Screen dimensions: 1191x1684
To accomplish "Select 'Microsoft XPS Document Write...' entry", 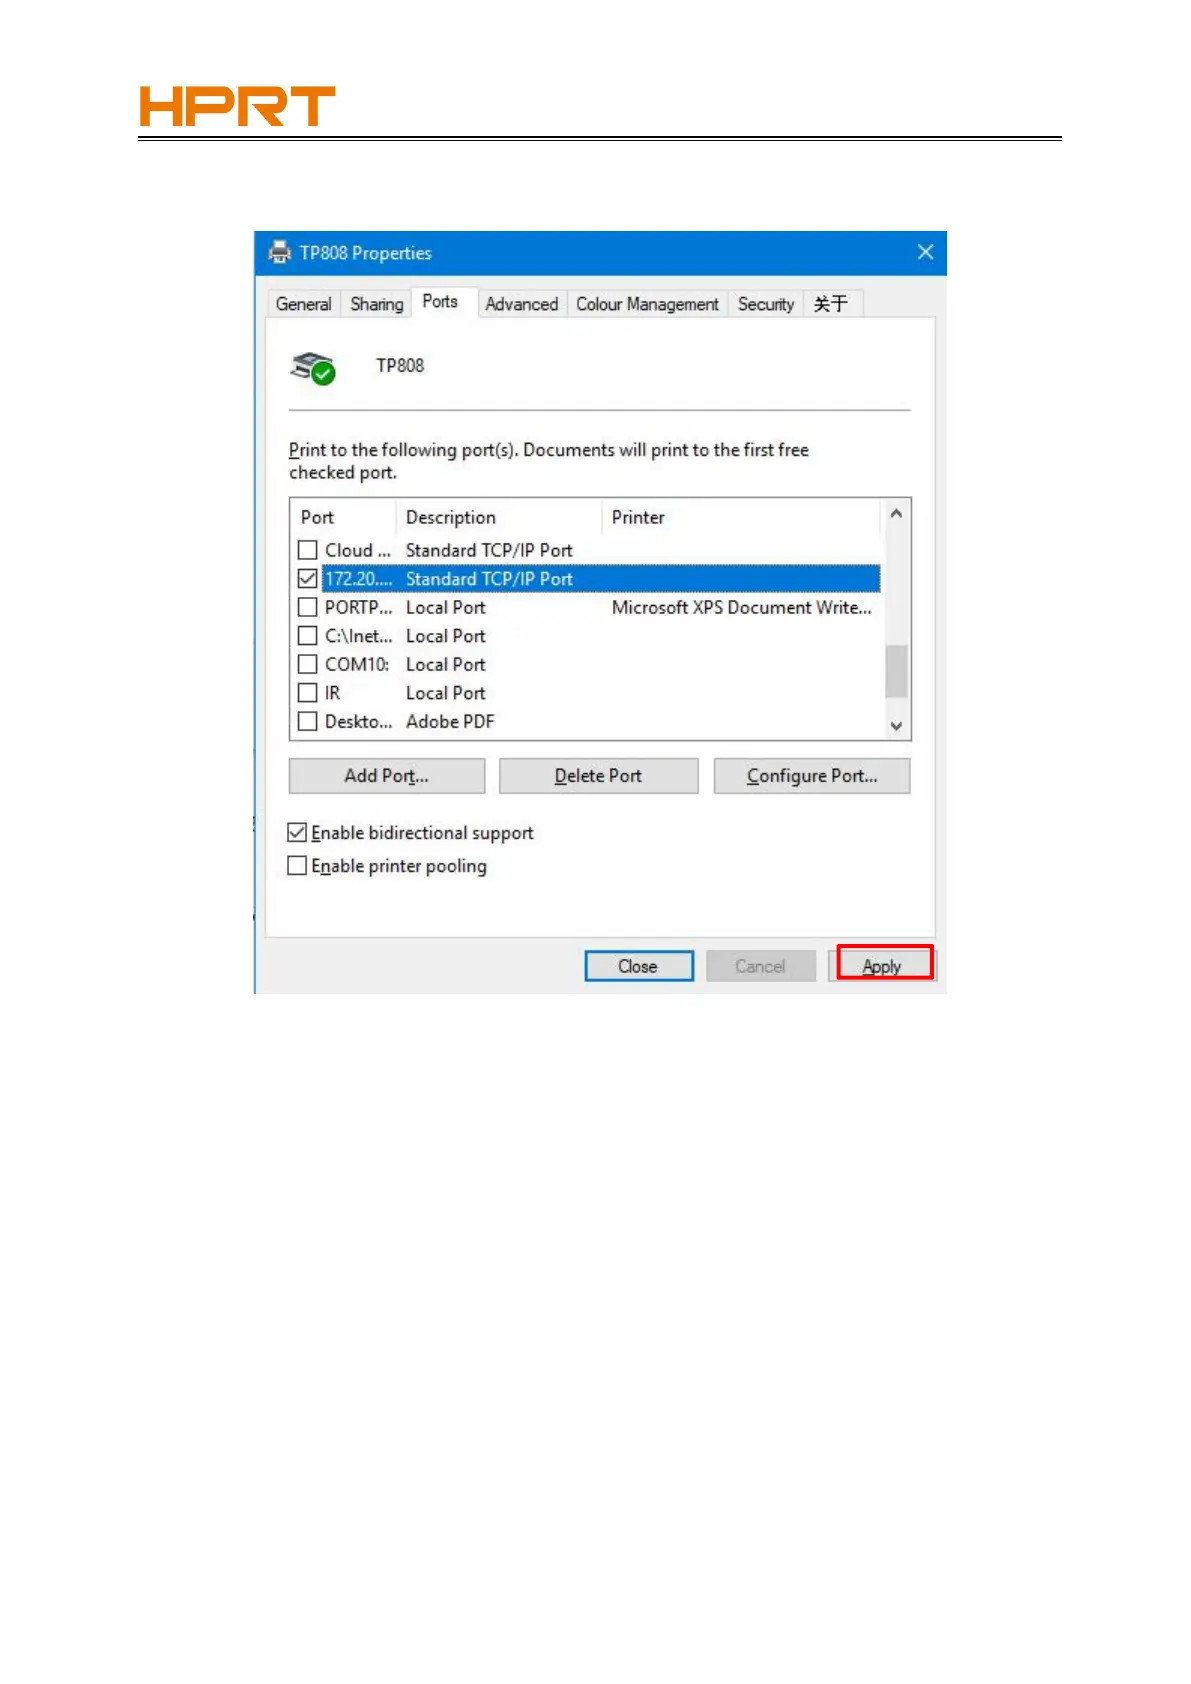I will [741, 607].
